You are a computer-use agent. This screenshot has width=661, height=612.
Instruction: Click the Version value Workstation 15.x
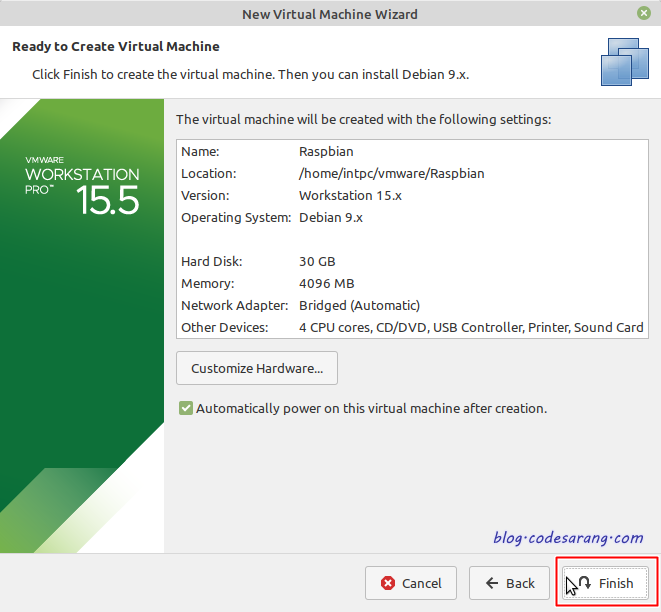[350, 196]
